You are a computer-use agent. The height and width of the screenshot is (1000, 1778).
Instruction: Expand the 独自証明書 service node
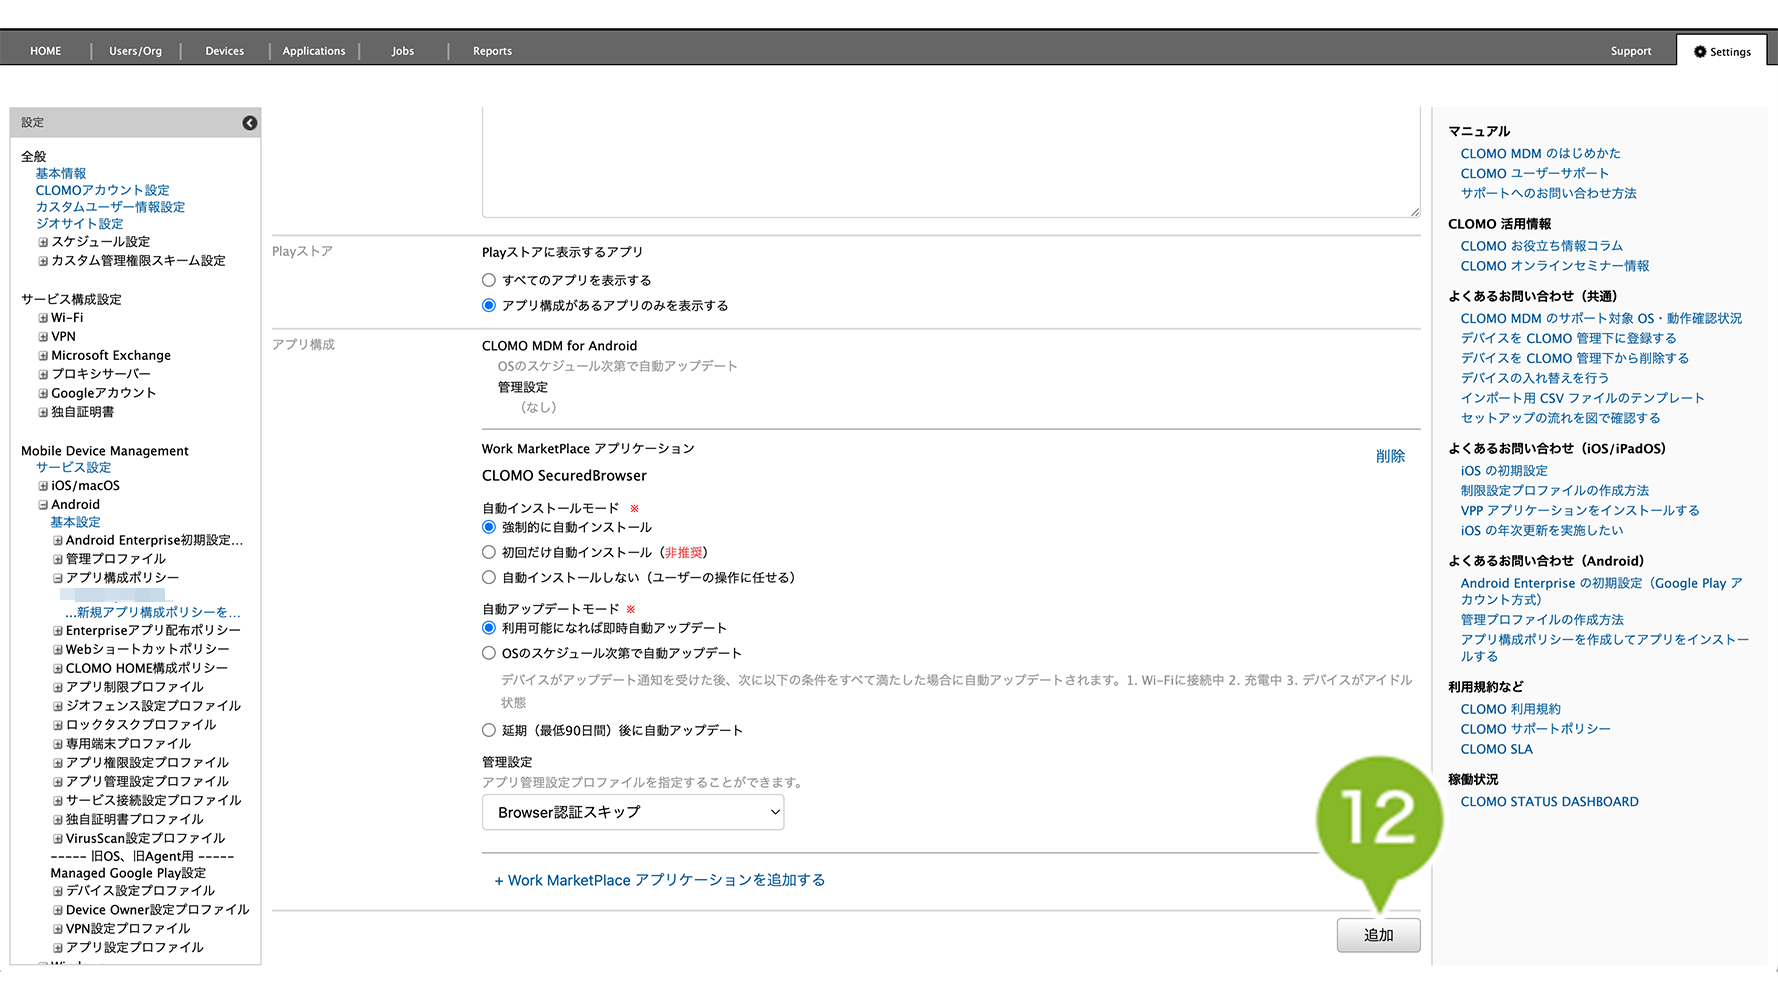(x=43, y=412)
